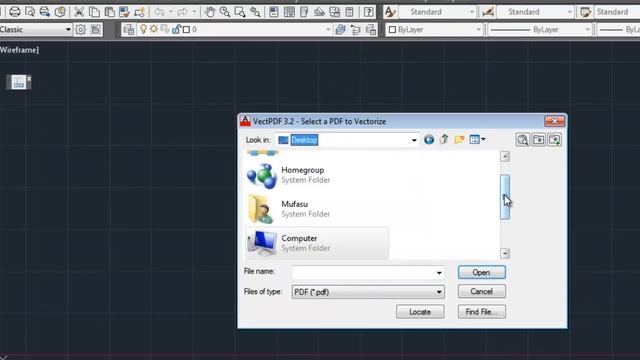Open the ByLayer linetype dropdown
Screen dimensions: 640x360
click(x=587, y=29)
